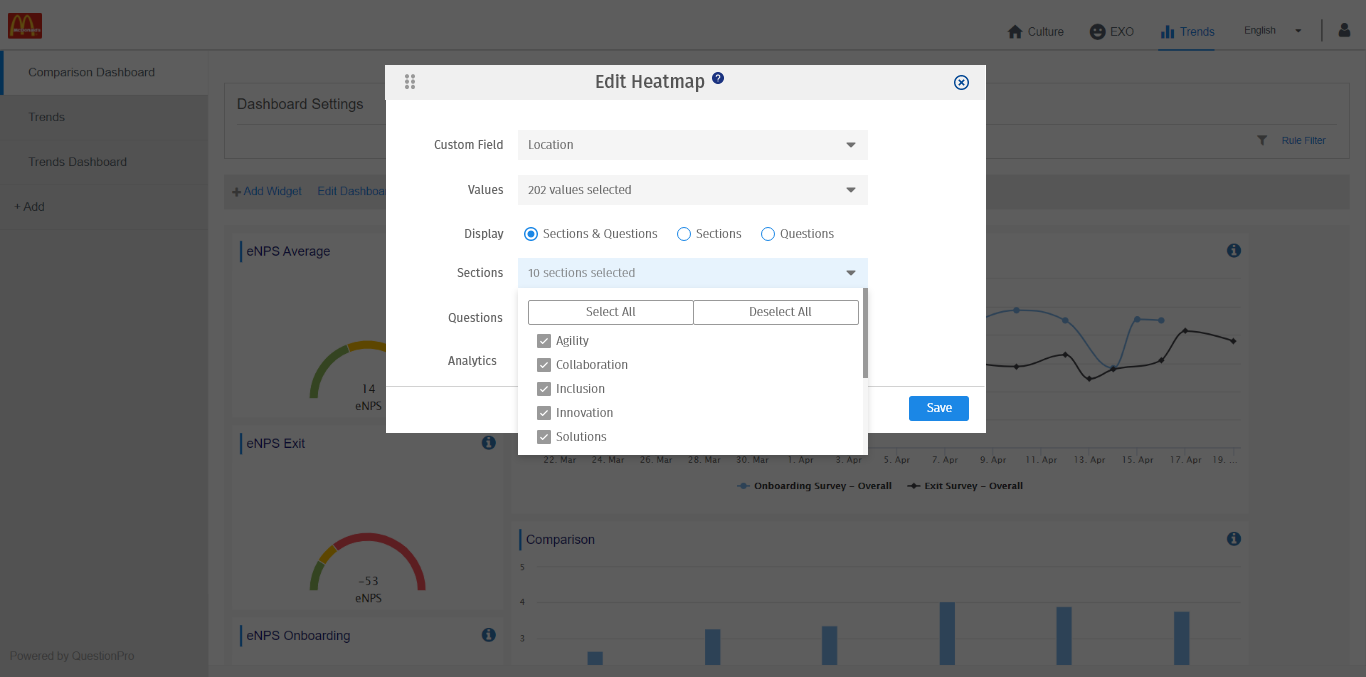Open the user profile icon
The width and height of the screenshot is (1366, 677).
(x=1343, y=30)
